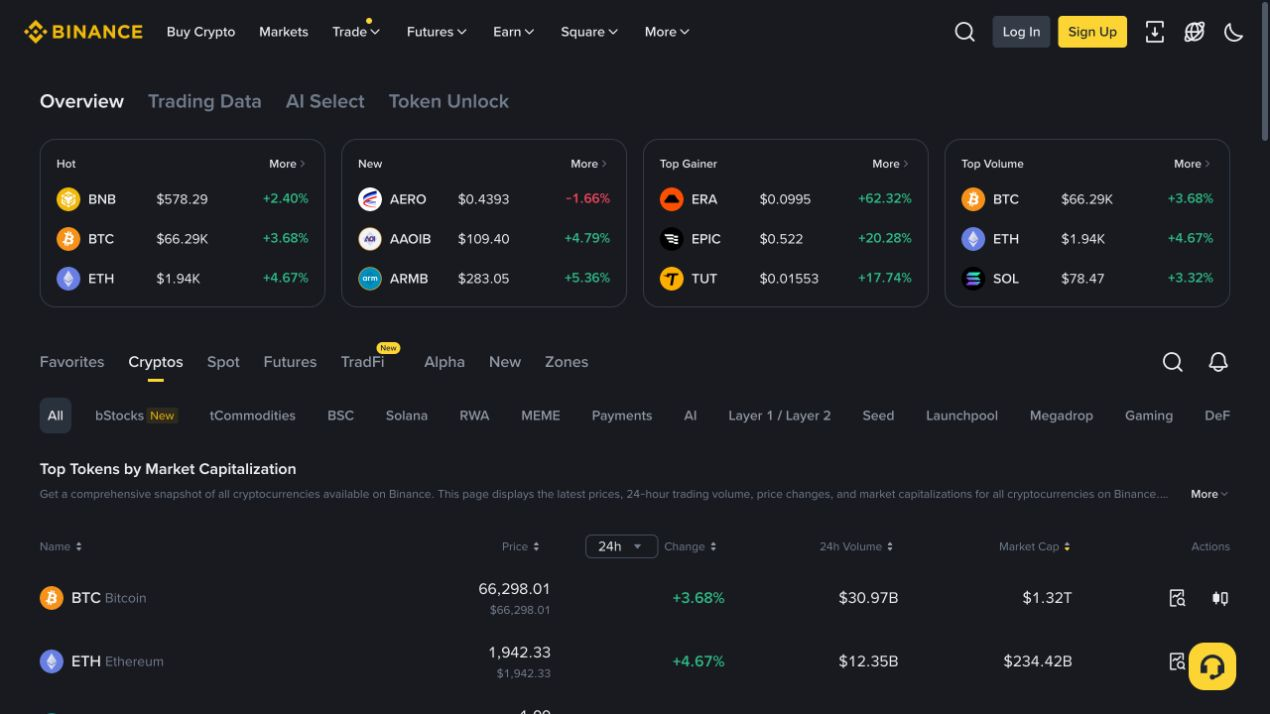The image size is (1270, 714).
Task: Toggle dark mode moon icon
Action: point(1234,32)
